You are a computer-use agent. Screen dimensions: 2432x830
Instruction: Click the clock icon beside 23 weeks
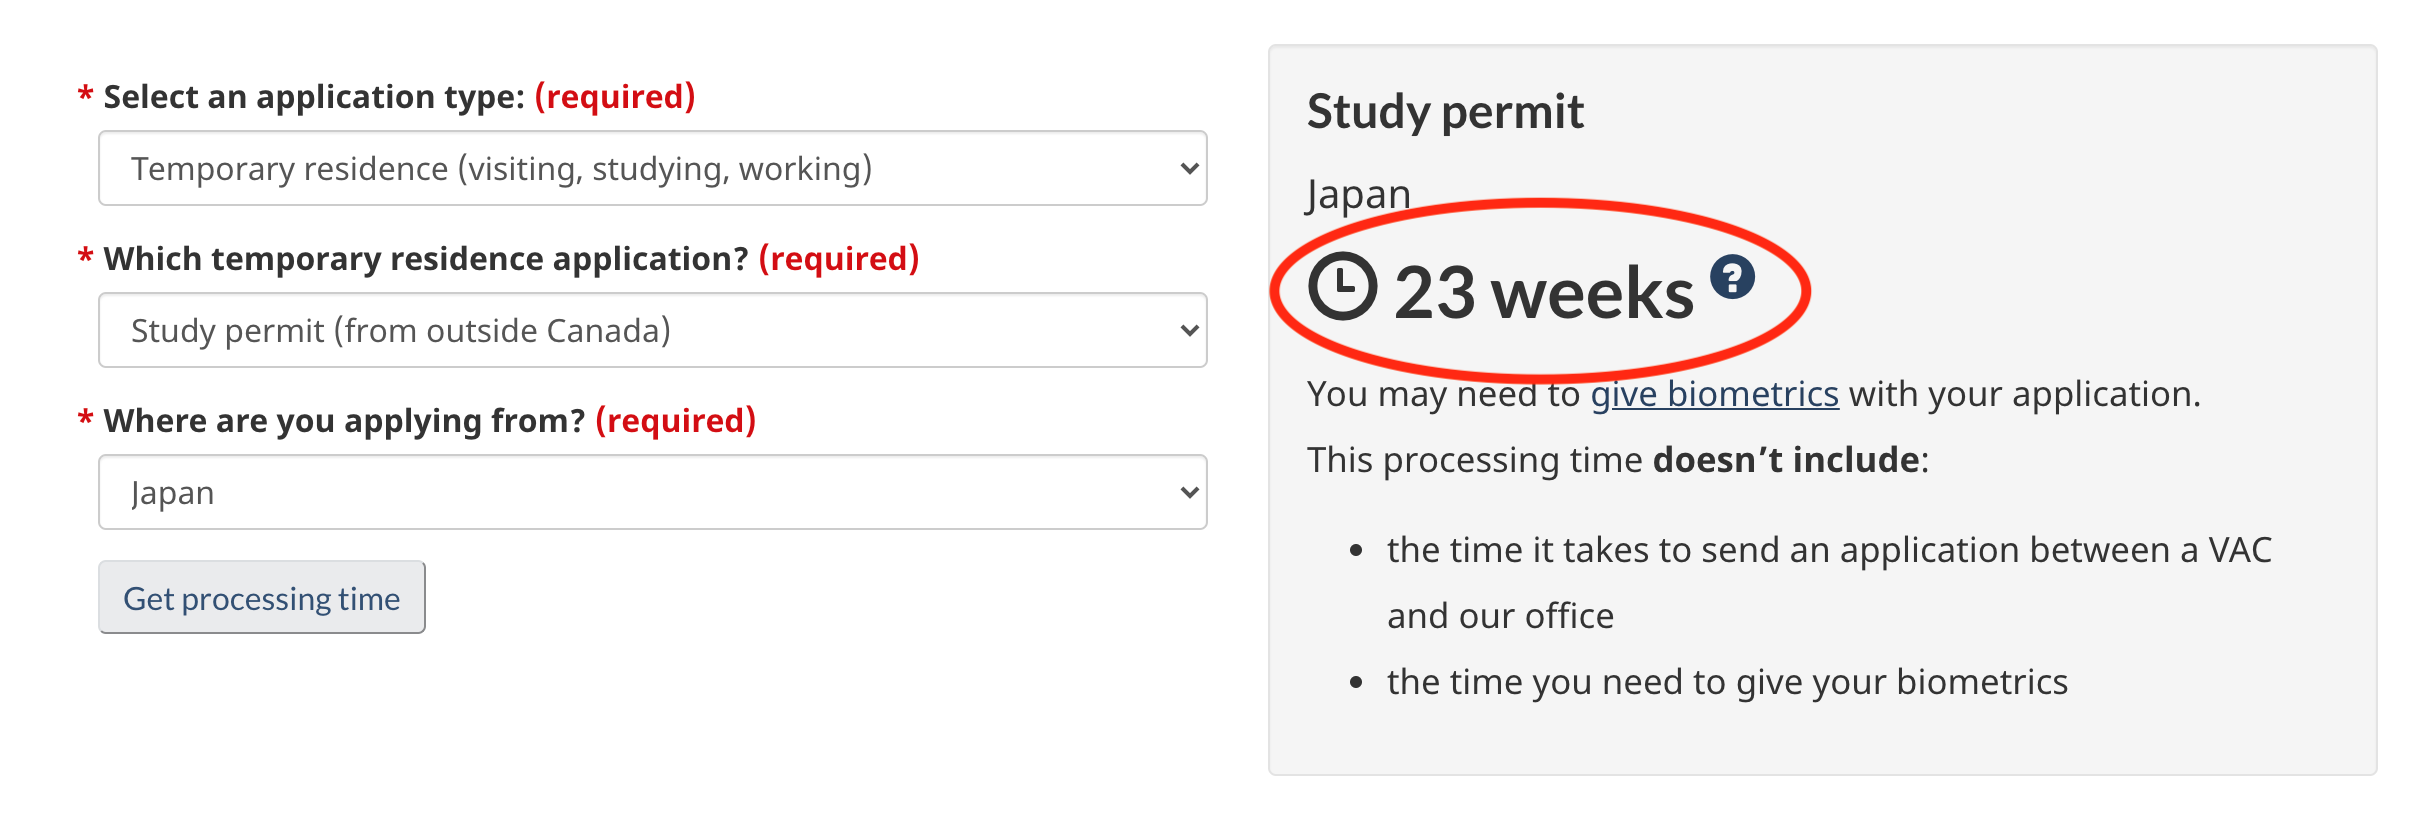1342,287
